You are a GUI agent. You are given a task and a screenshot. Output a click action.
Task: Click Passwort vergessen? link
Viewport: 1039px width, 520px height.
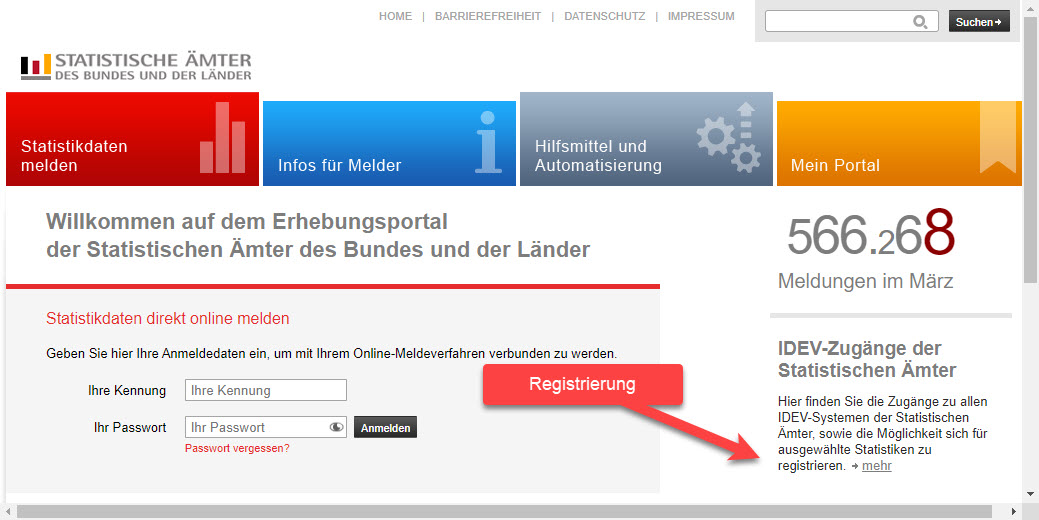pos(237,448)
